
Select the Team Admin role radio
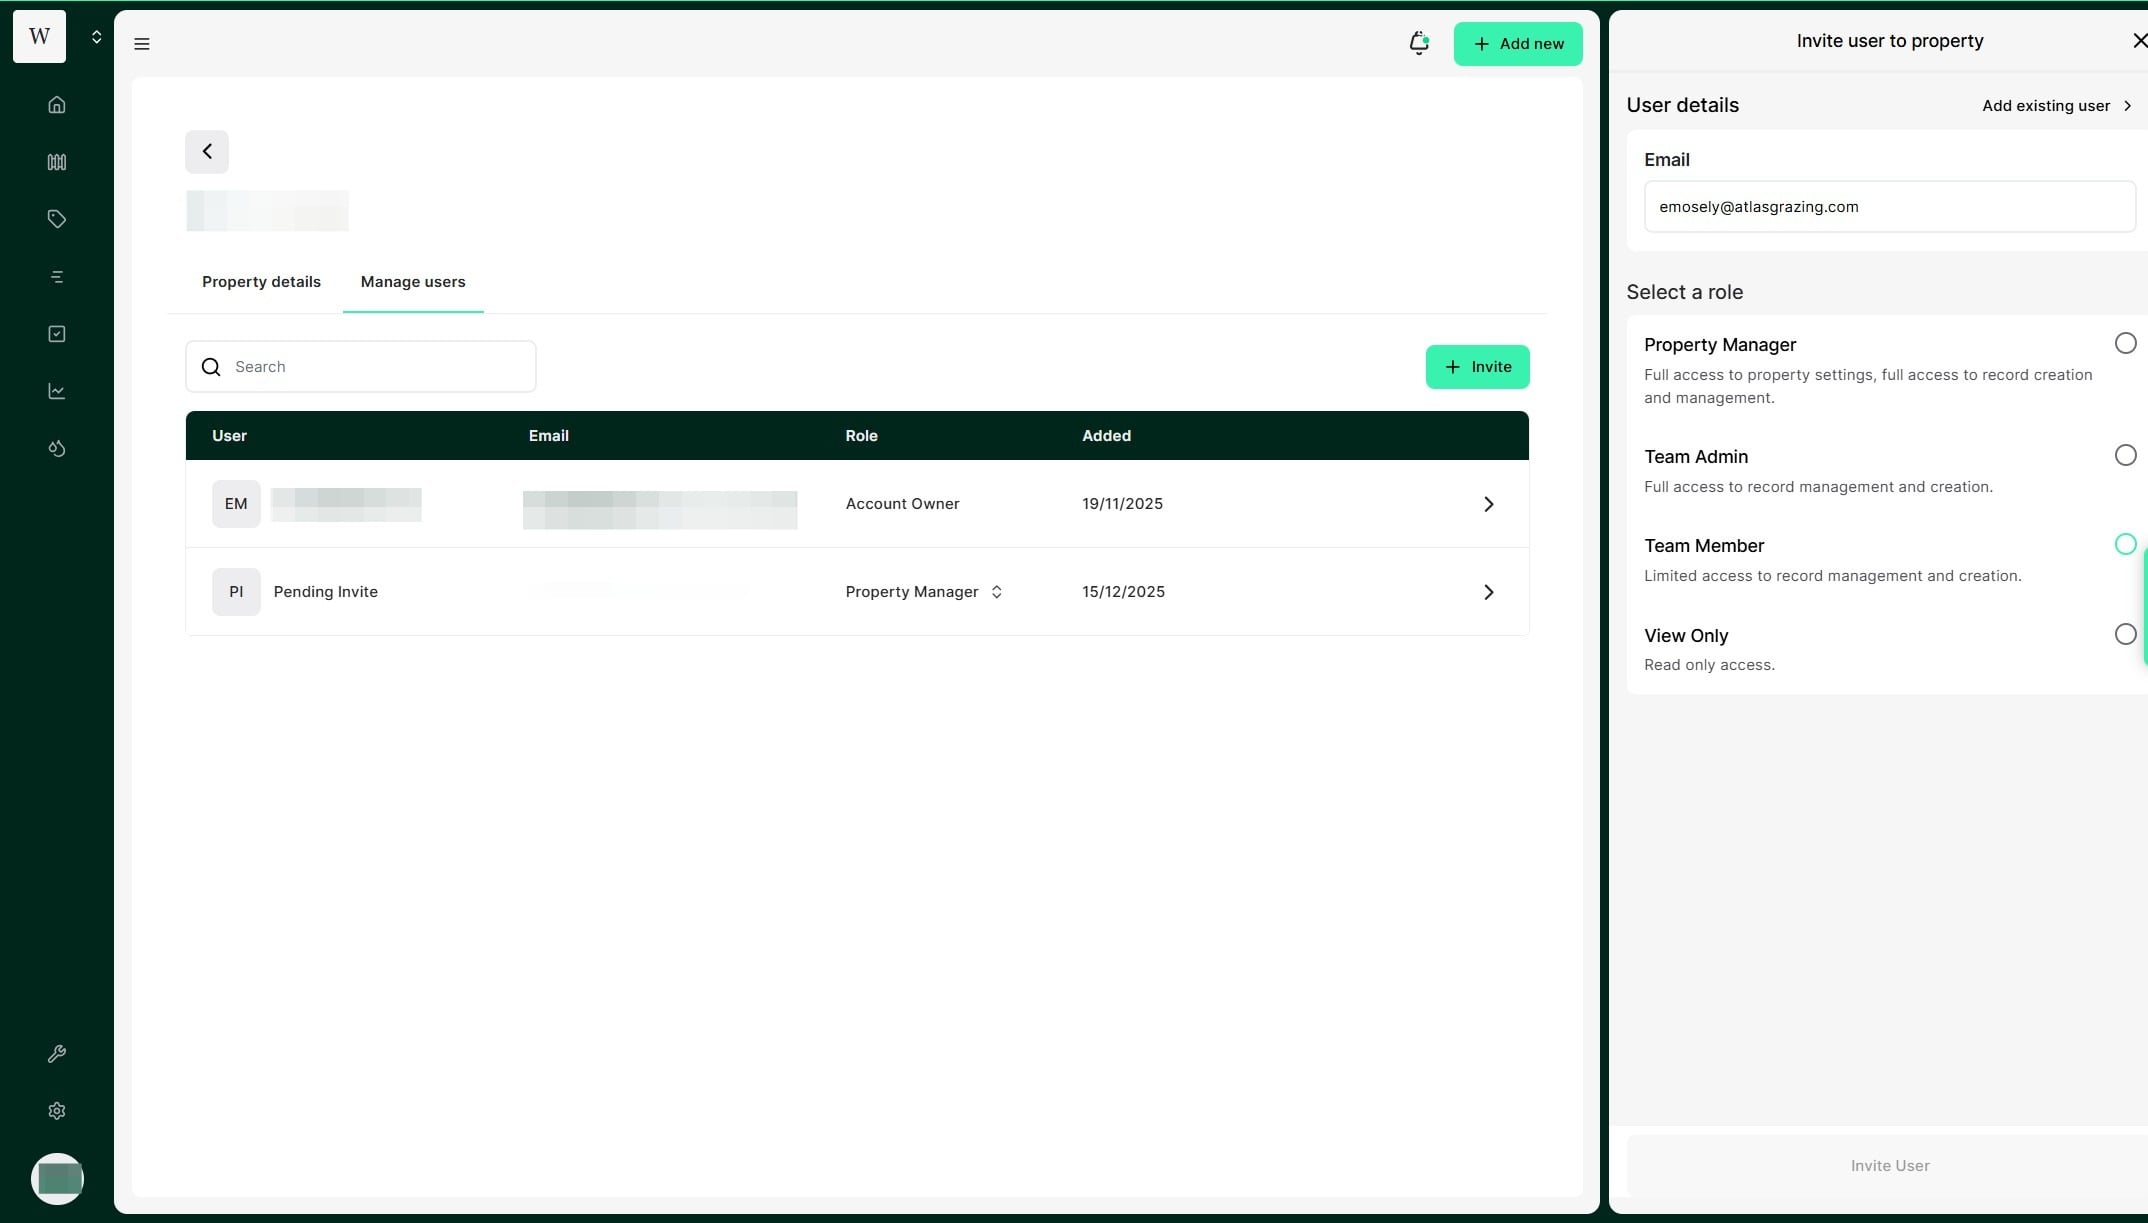(x=2125, y=456)
